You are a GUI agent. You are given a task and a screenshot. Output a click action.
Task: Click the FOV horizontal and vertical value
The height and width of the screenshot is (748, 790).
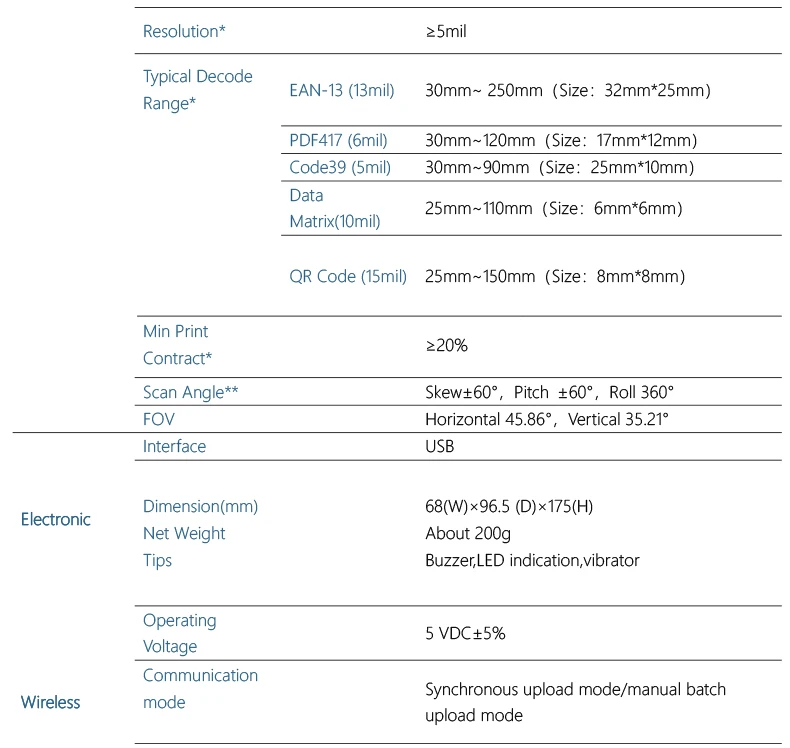pos(546,420)
